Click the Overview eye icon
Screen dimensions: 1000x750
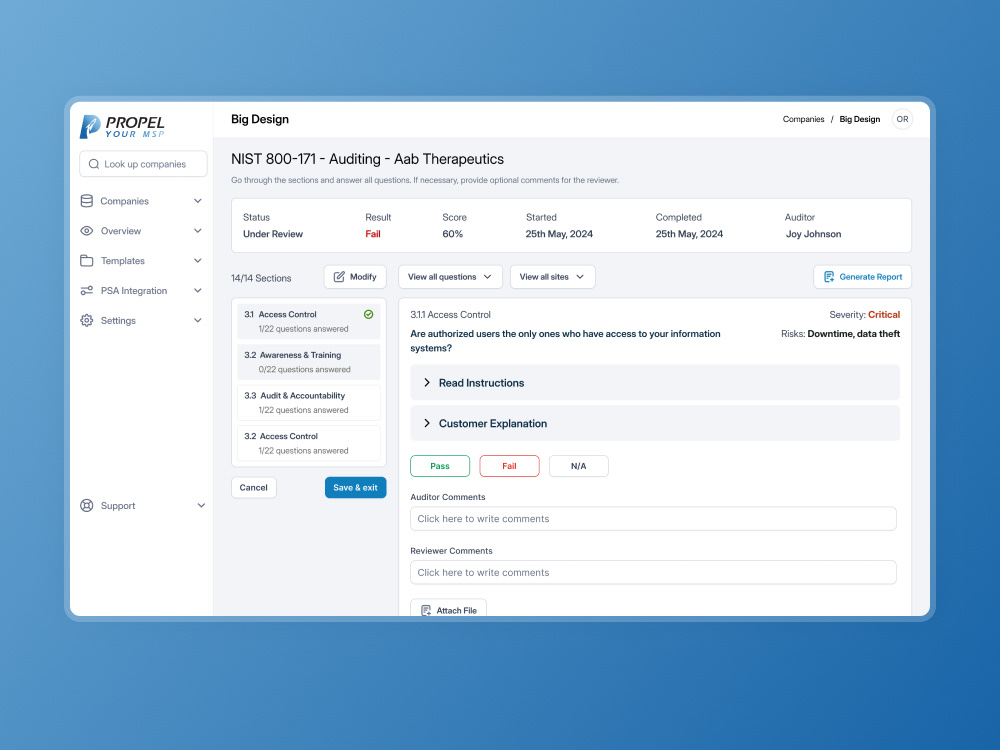click(x=87, y=231)
